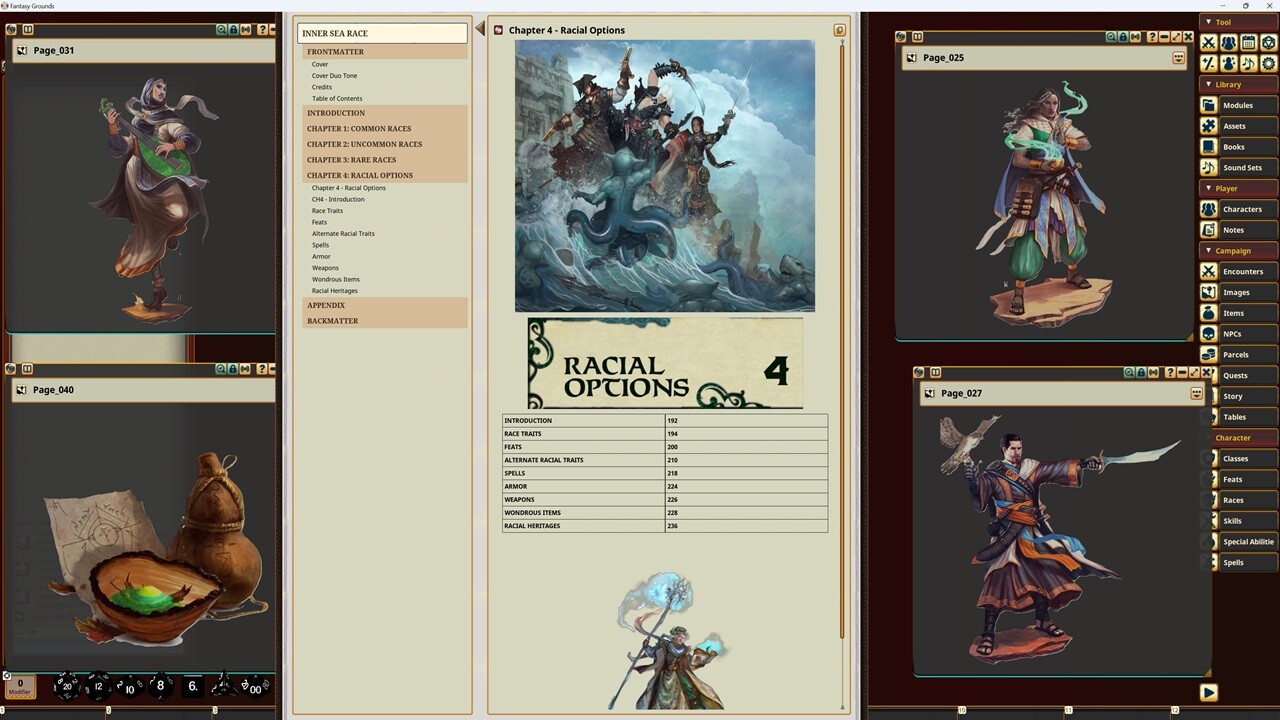This screenshot has height=720, width=1280.
Task: Switch to the Character sidebar tab
Action: tap(1233, 438)
